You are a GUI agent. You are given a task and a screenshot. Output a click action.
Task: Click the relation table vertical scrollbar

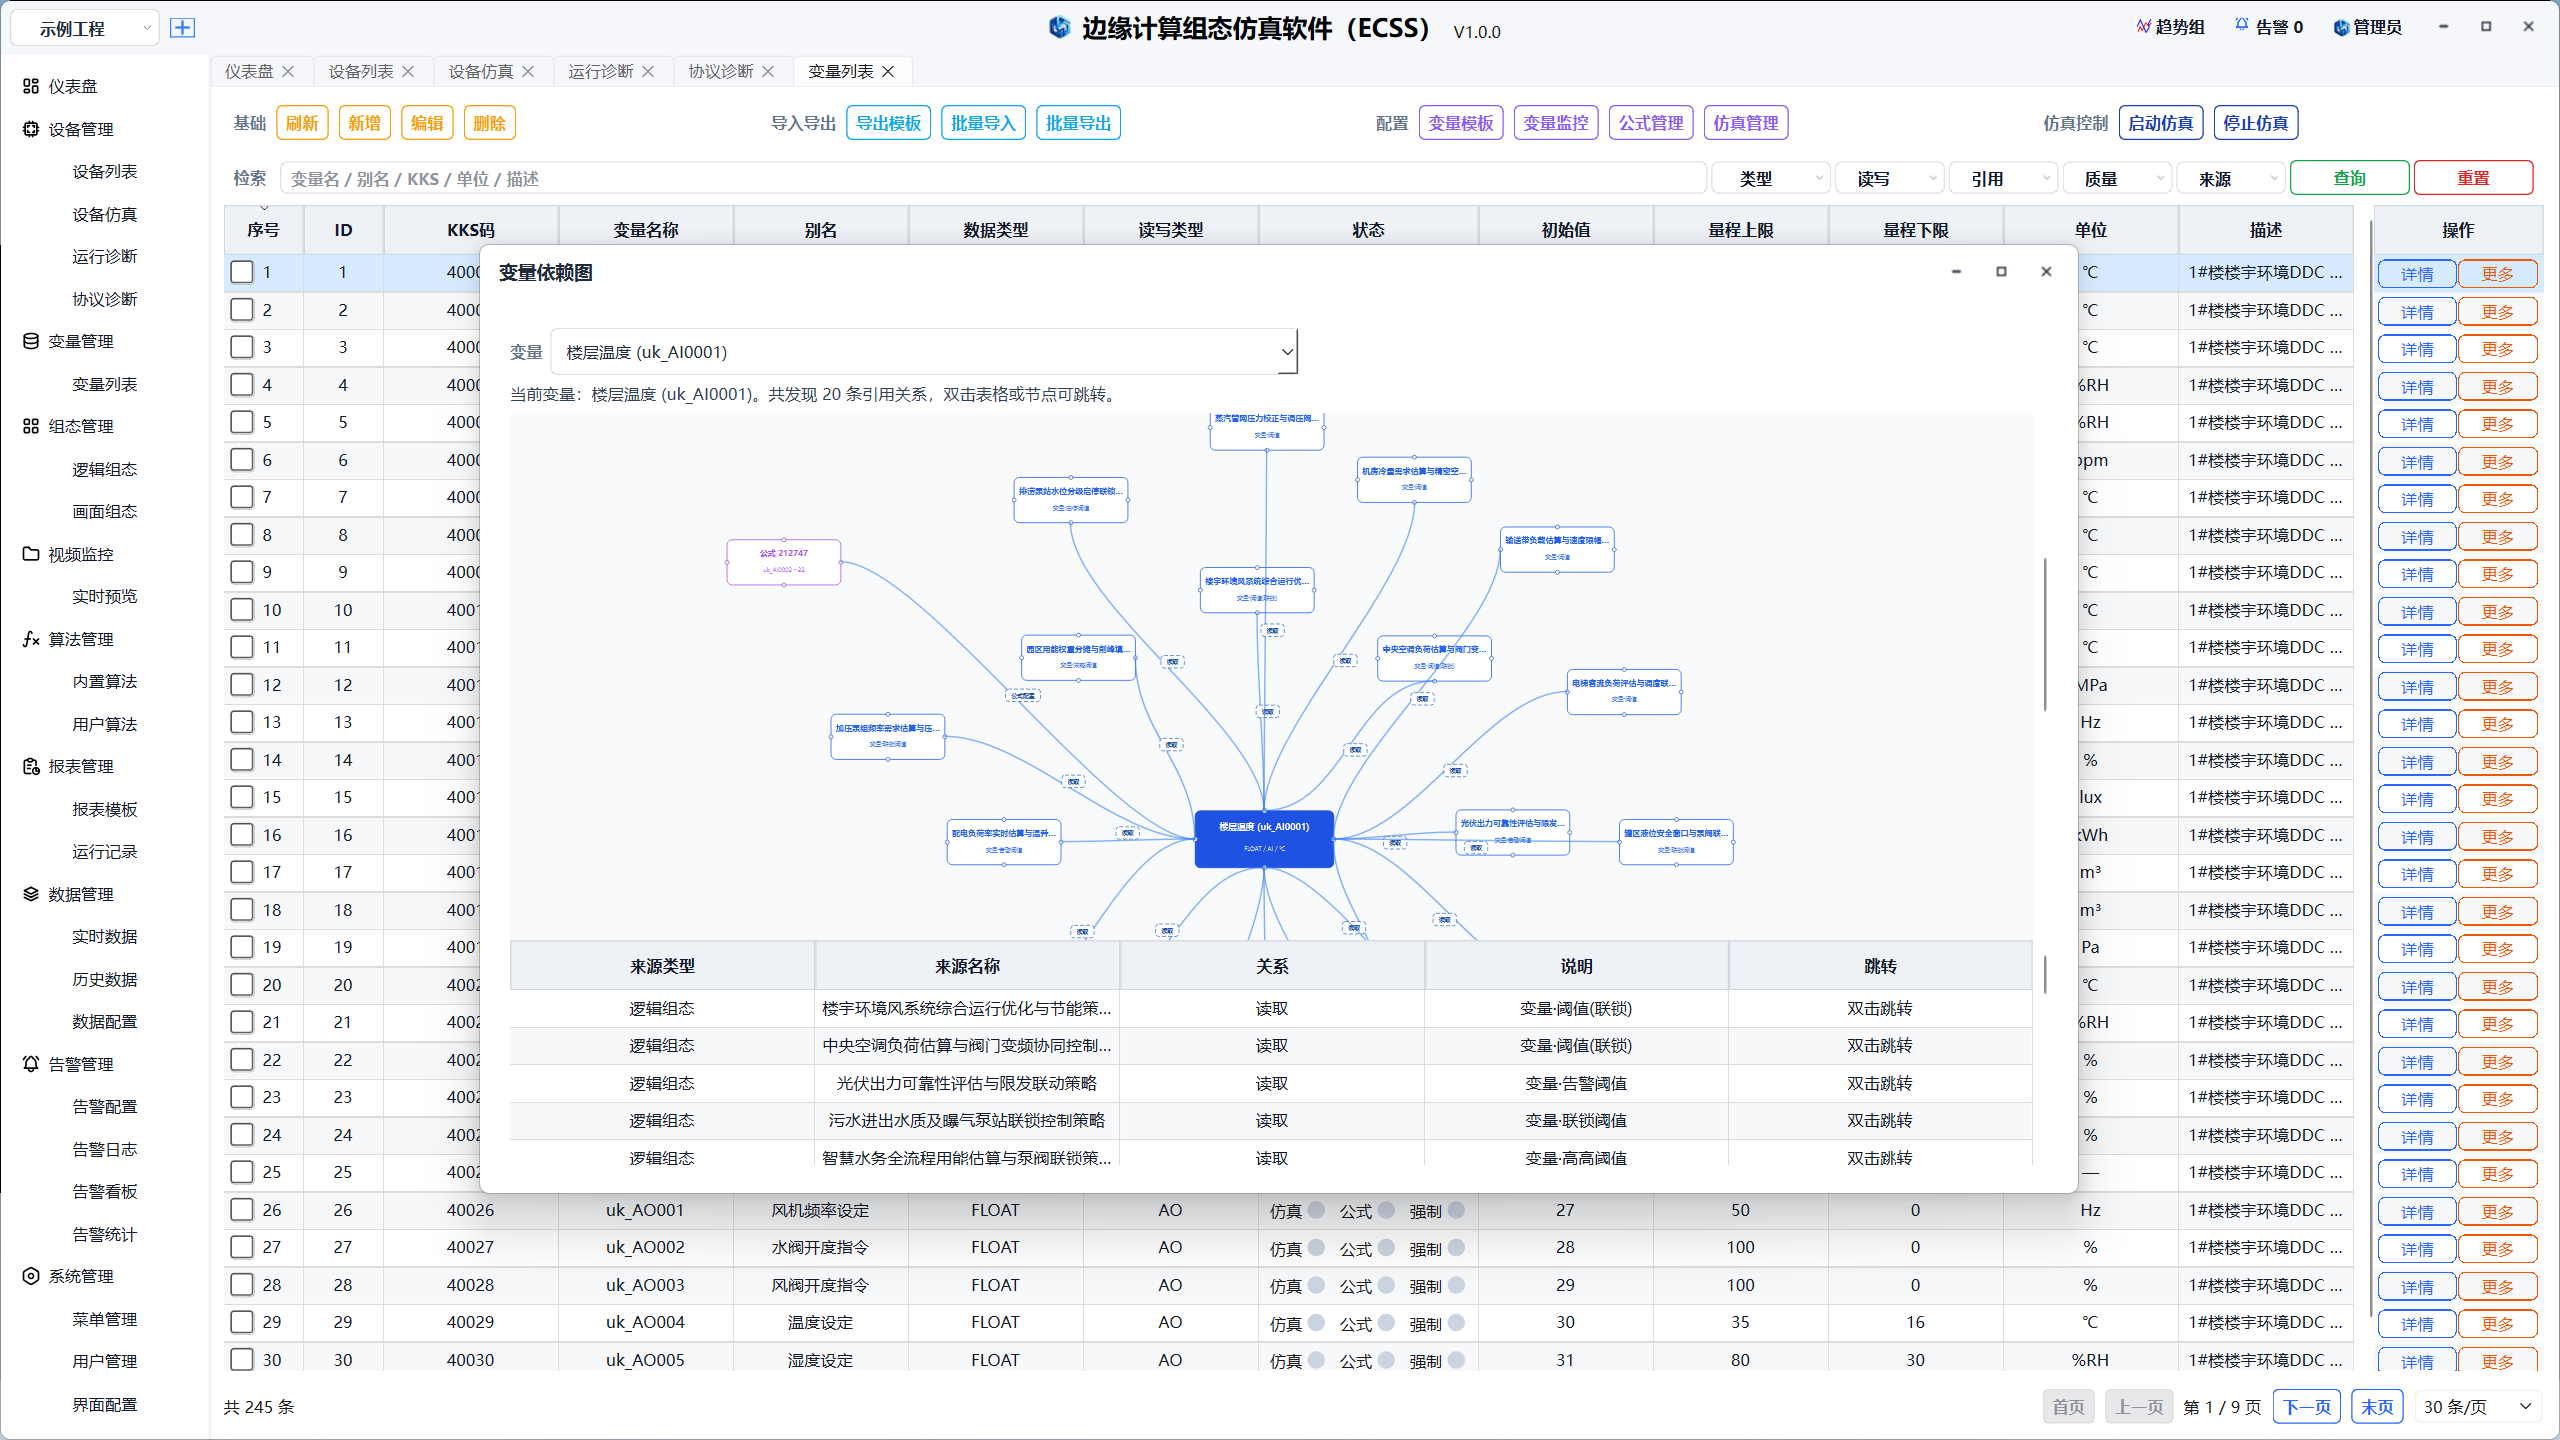pos(2045,975)
